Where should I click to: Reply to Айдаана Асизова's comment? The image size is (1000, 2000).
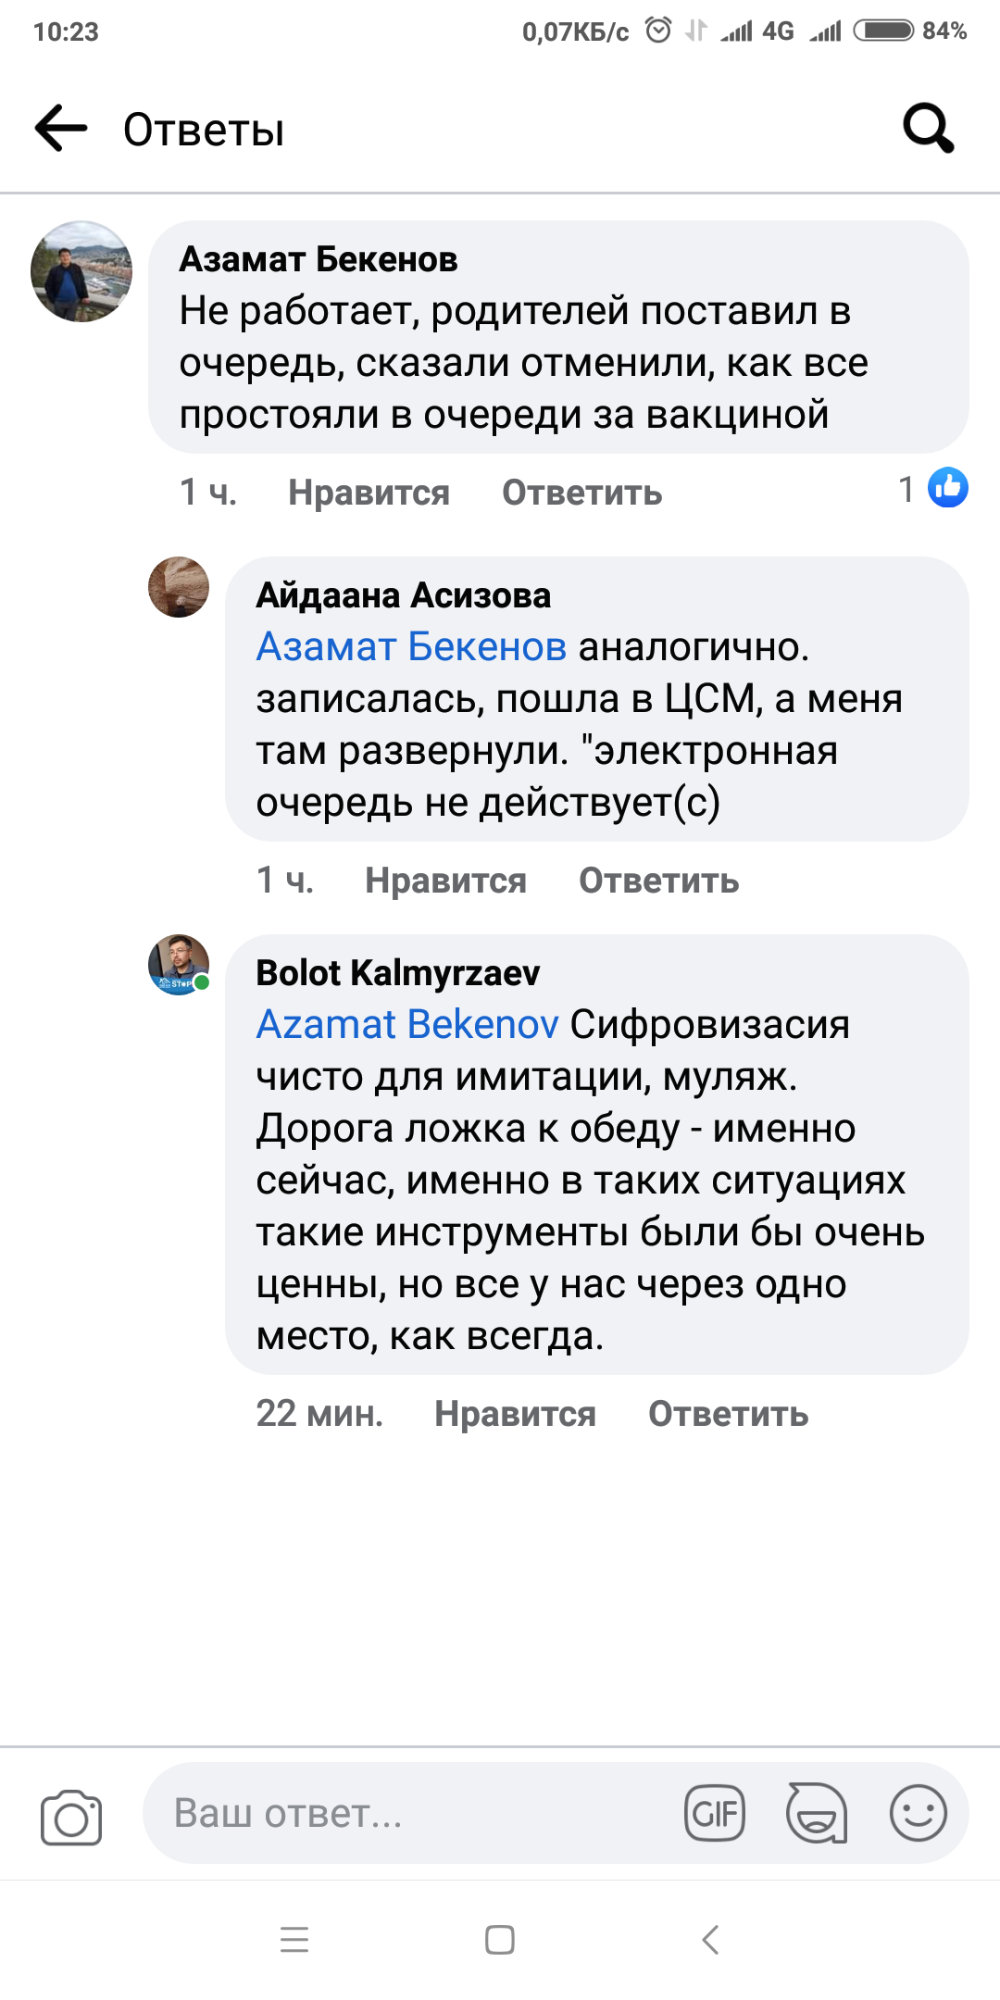659,881
